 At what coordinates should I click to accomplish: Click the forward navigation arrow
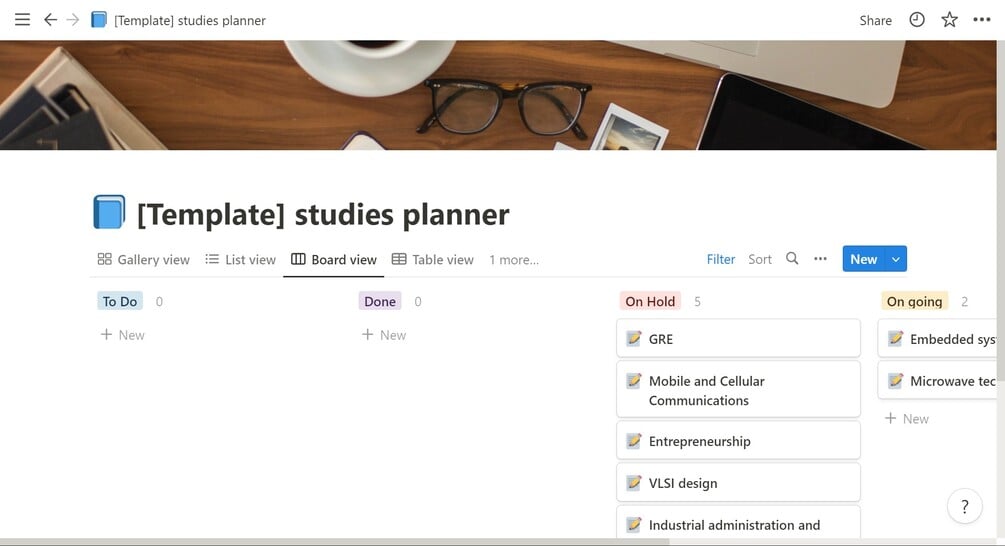coord(73,20)
